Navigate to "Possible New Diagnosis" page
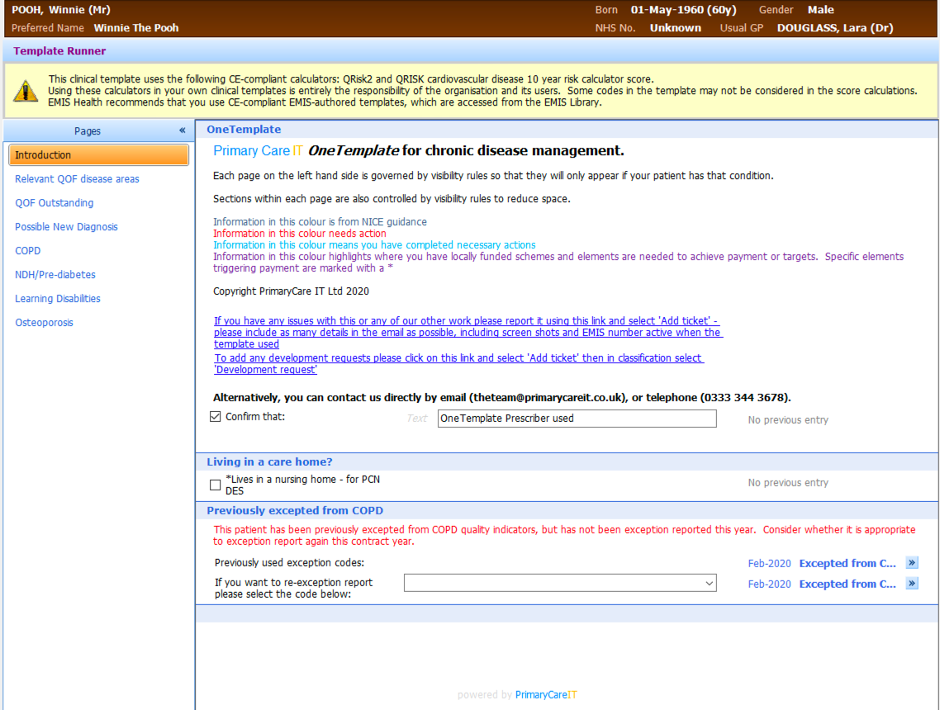The height and width of the screenshot is (710, 941). point(66,226)
